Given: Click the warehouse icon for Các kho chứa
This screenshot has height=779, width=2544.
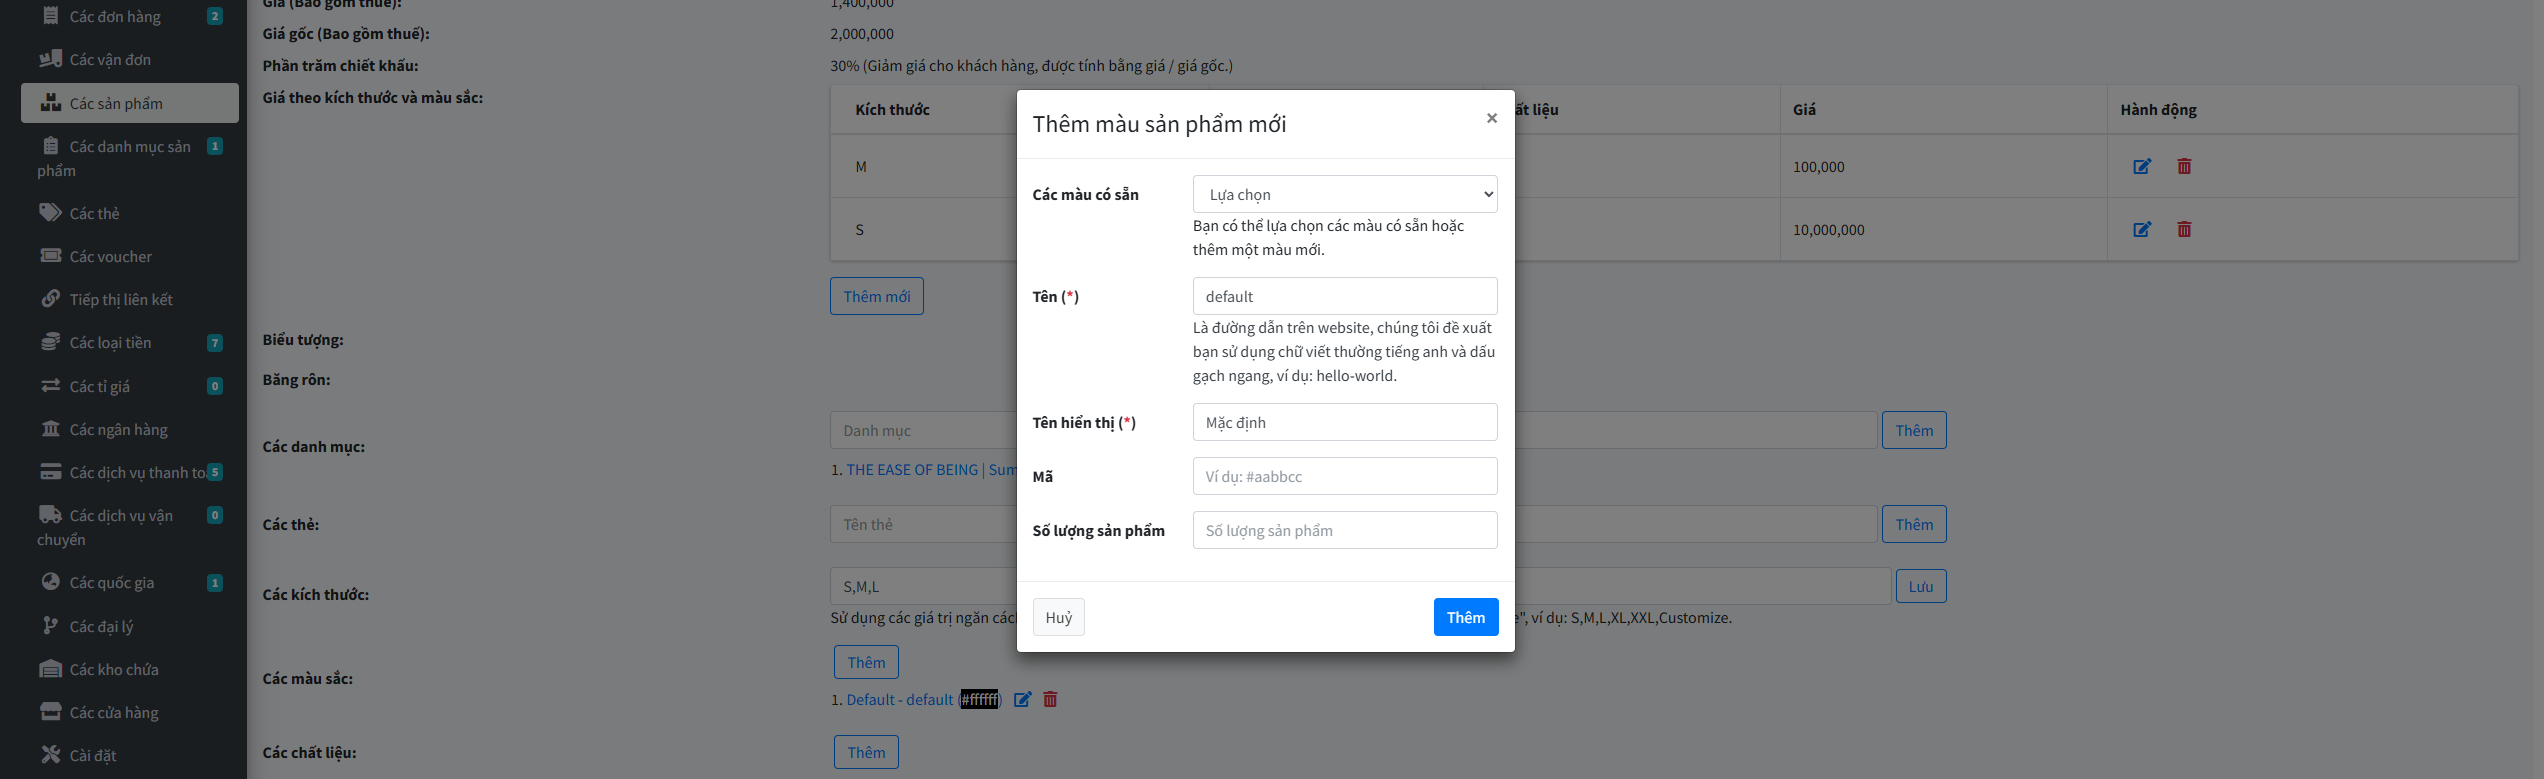Looking at the screenshot, I should 50,669.
